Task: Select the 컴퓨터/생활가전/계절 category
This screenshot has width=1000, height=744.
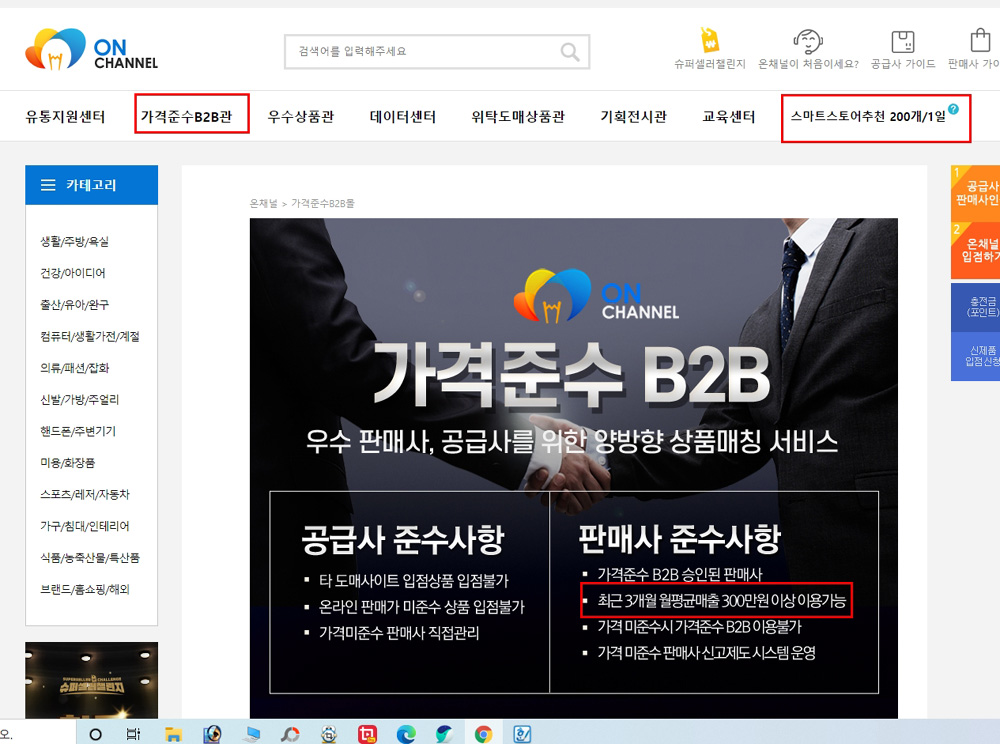Action: 89,336
